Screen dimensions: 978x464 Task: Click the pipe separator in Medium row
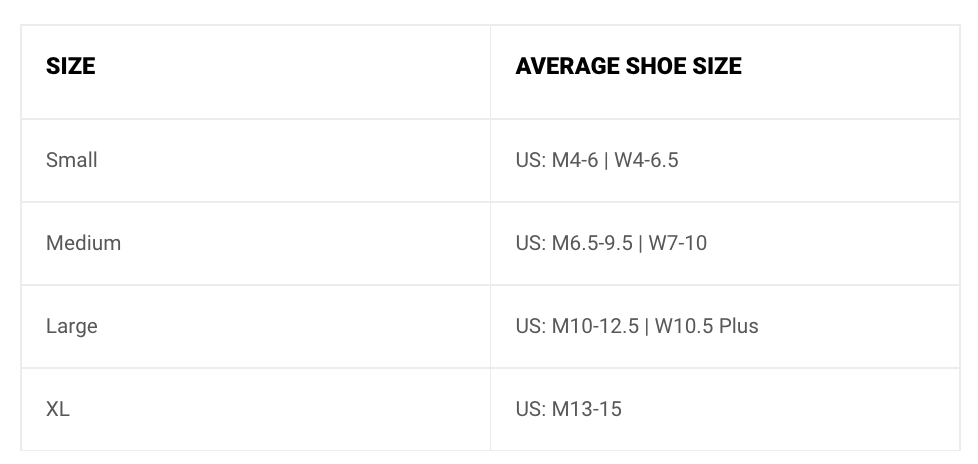coord(641,244)
